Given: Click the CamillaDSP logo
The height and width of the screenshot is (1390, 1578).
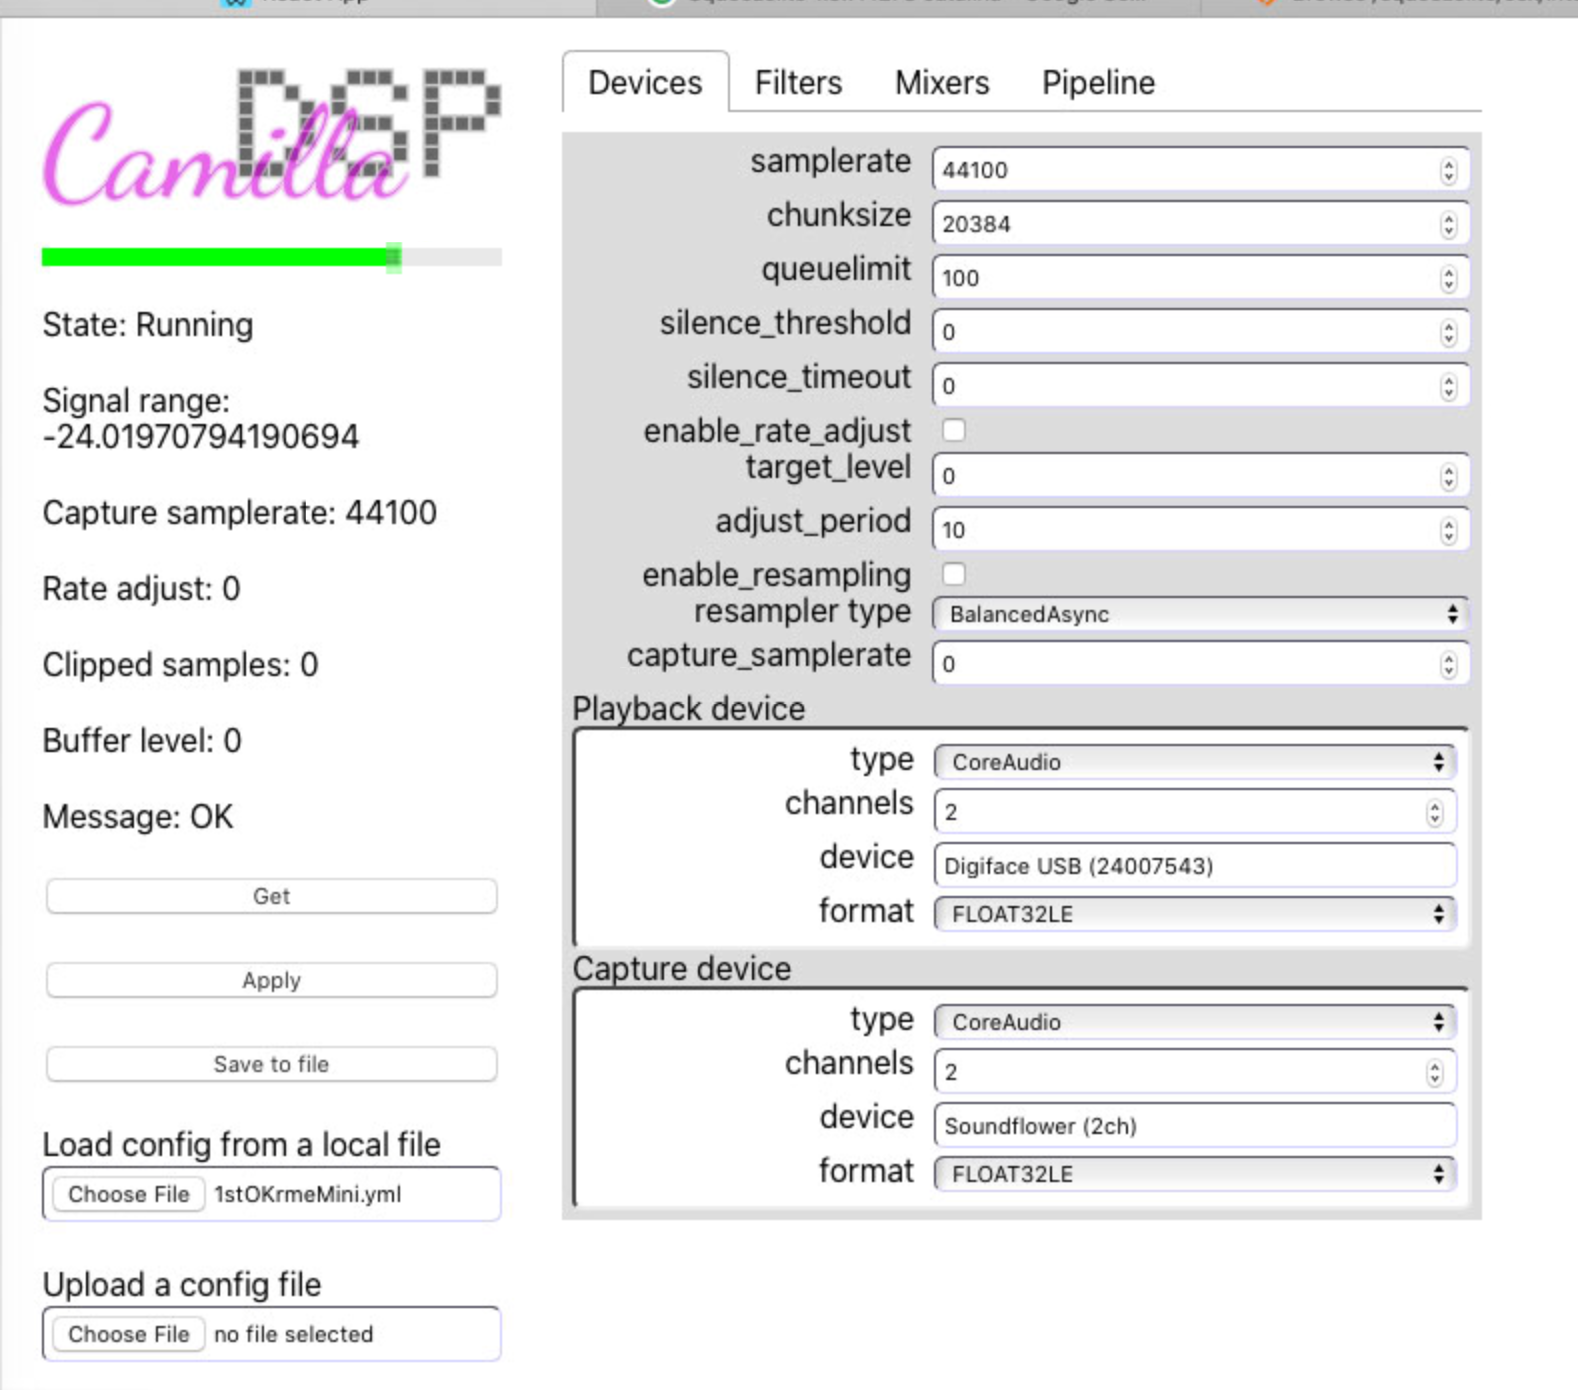Looking at the screenshot, I should pyautogui.click(x=272, y=137).
